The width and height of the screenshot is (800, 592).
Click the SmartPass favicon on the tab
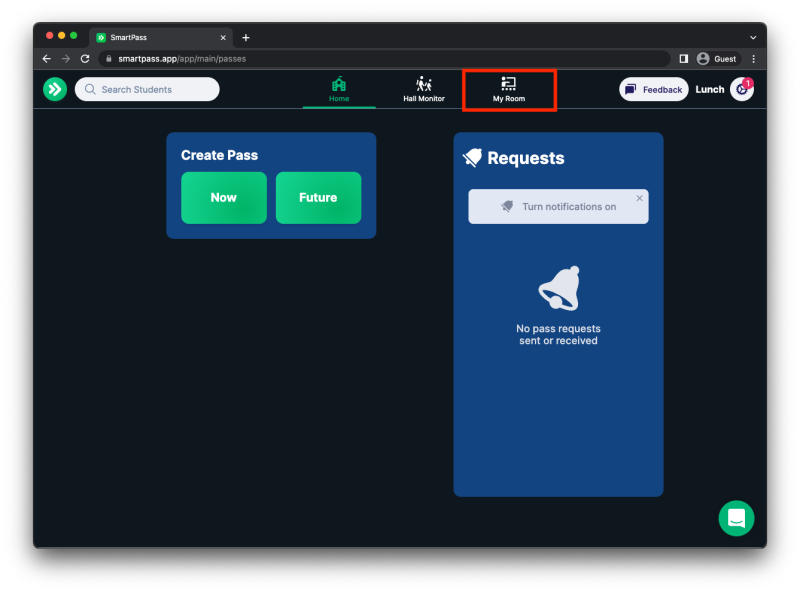(100, 37)
